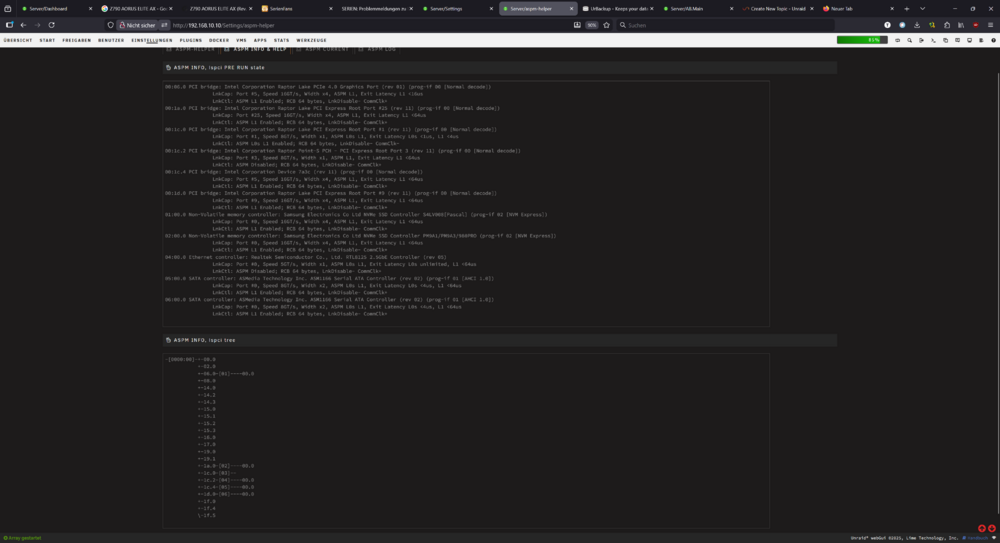Viewport: 1000px width, 543px height.
Task: Click the red scroll-to-top arrow button
Action: (x=982, y=528)
